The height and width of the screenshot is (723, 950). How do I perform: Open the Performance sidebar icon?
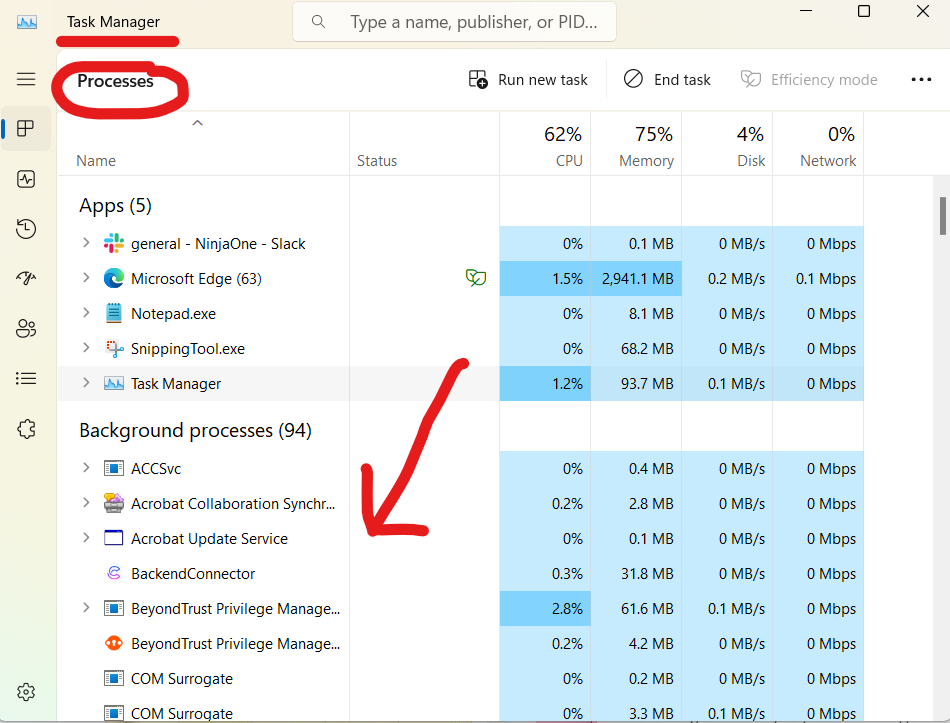[x=25, y=179]
